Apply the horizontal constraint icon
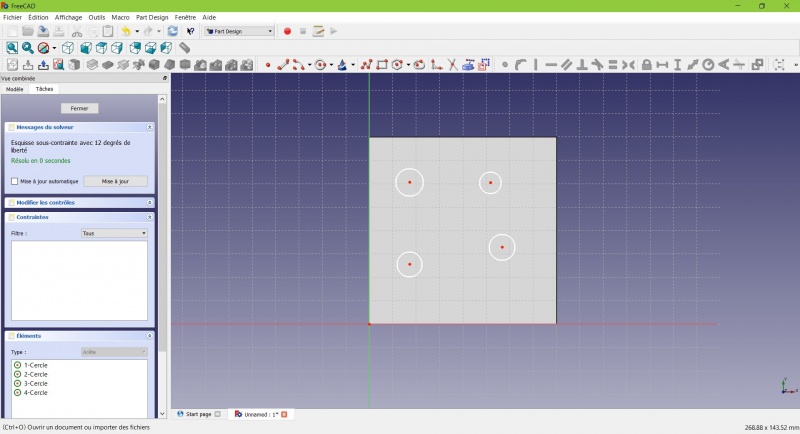Viewport: 800px width, 434px height. pyautogui.click(x=551, y=65)
